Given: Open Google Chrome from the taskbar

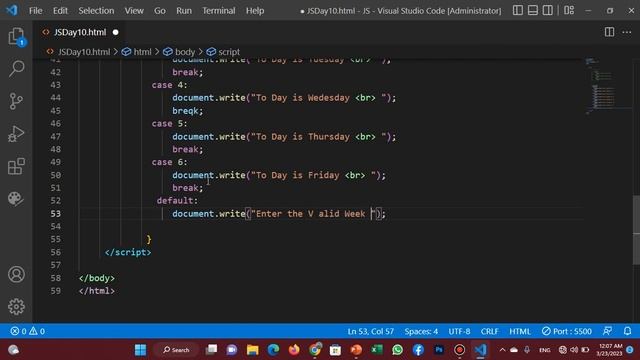Looking at the screenshot, I should (x=315, y=350).
